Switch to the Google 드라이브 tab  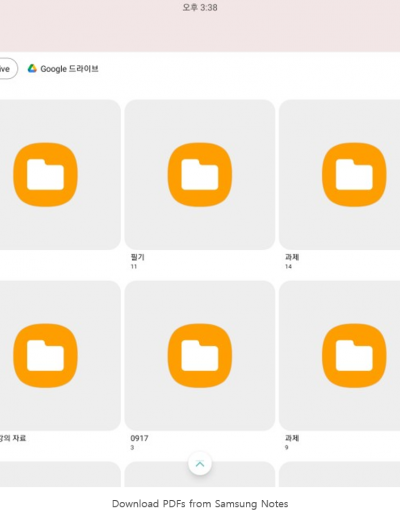tap(63, 69)
